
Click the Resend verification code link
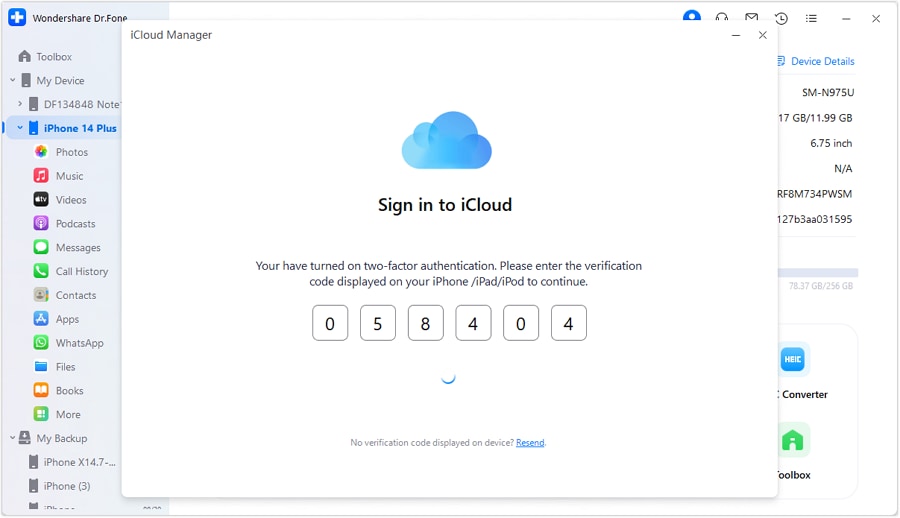click(530, 443)
